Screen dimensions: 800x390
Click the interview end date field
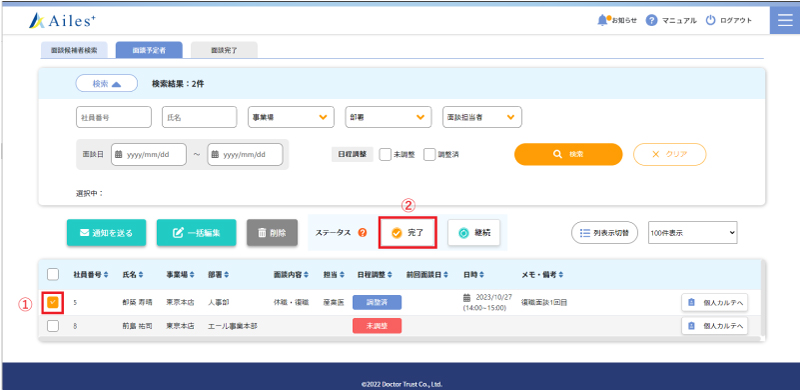pos(245,155)
